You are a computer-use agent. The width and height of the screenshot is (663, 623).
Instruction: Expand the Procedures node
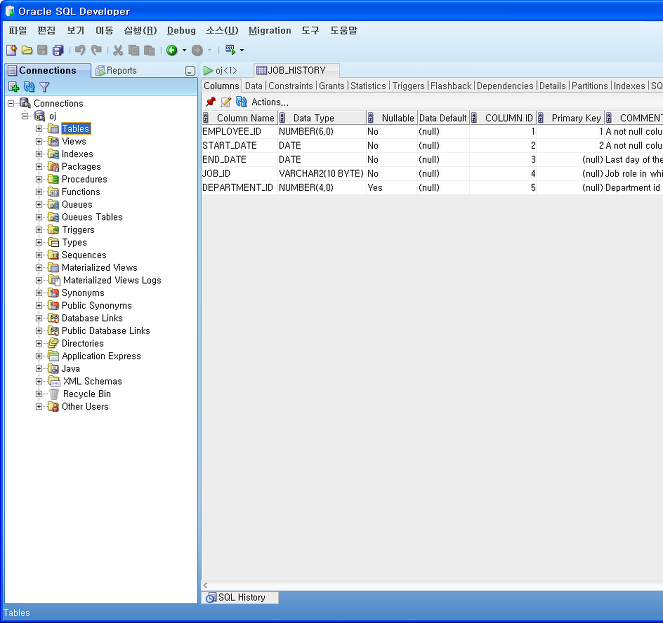point(39,179)
